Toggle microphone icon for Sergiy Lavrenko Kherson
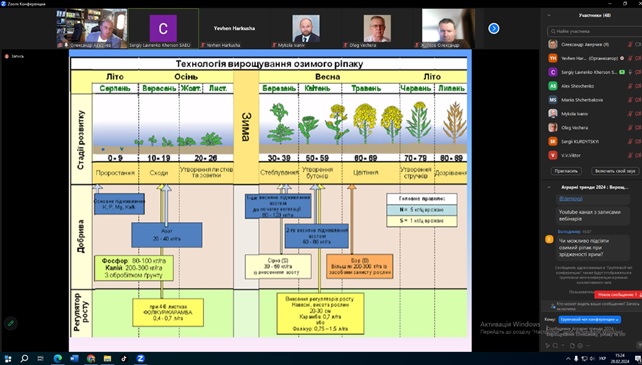Screen dimensions: 642x365 point(630,72)
